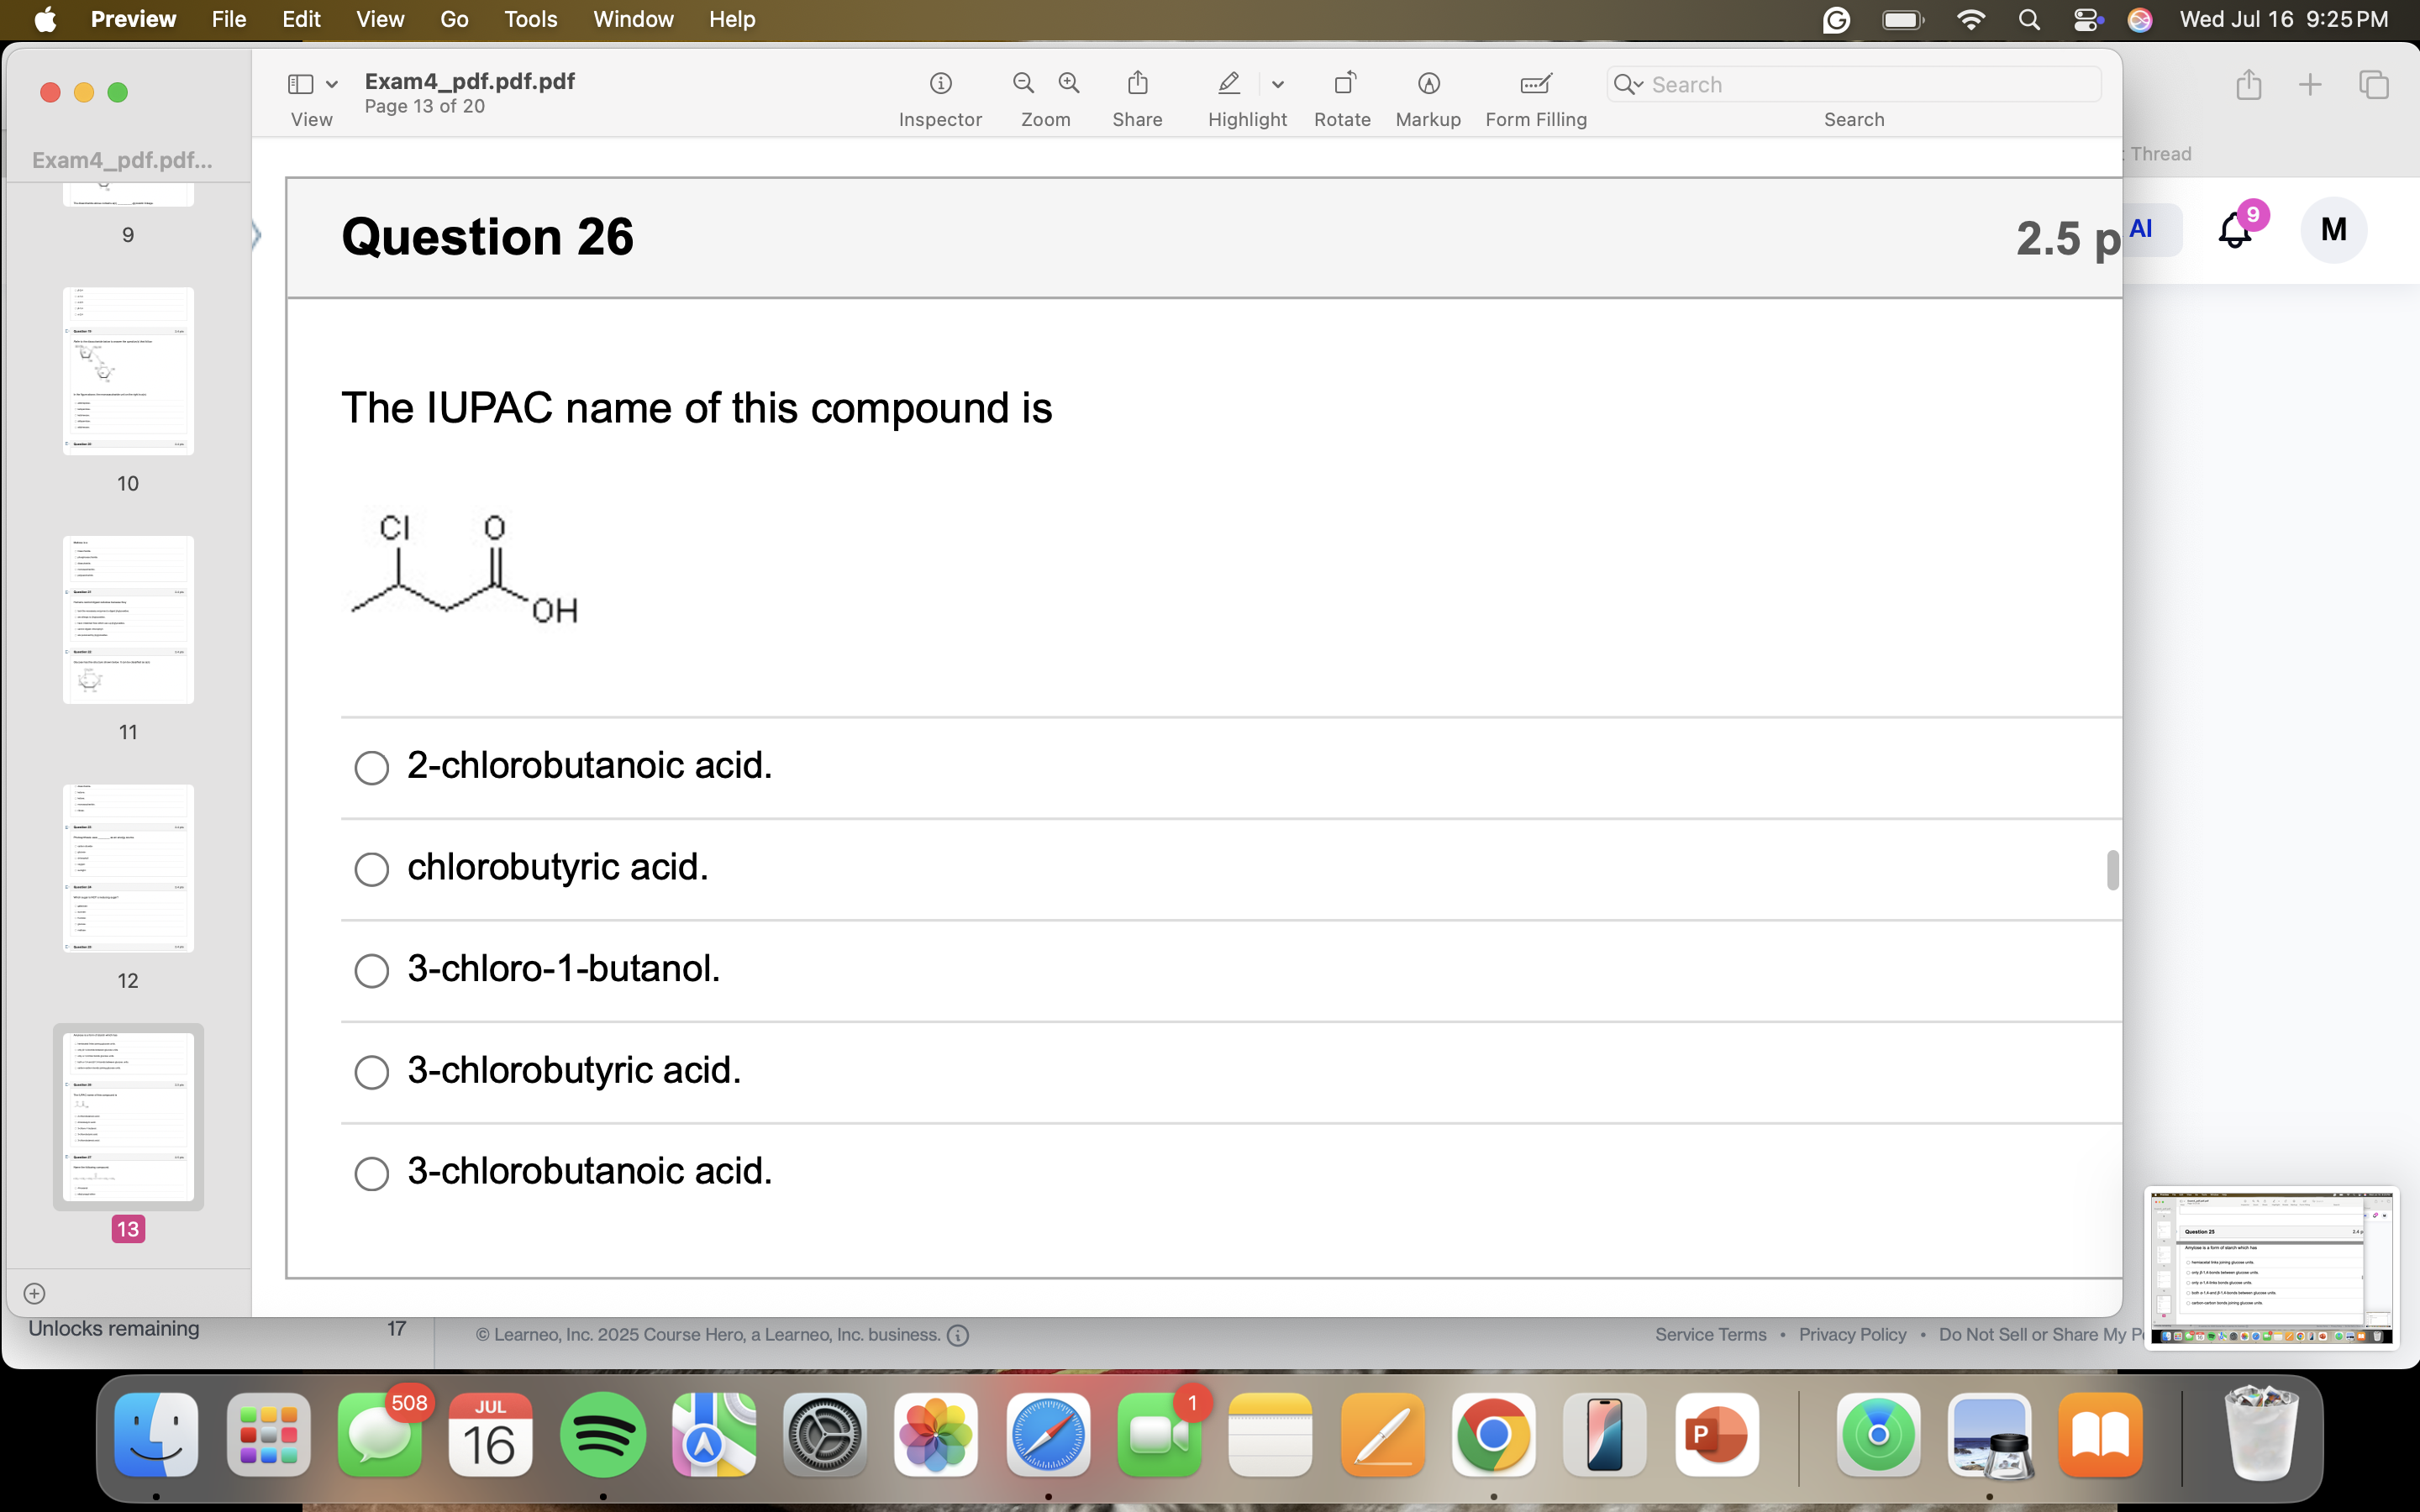Screen dimensions: 2420x1512
Task: Click the Share icon
Action: [1136, 83]
